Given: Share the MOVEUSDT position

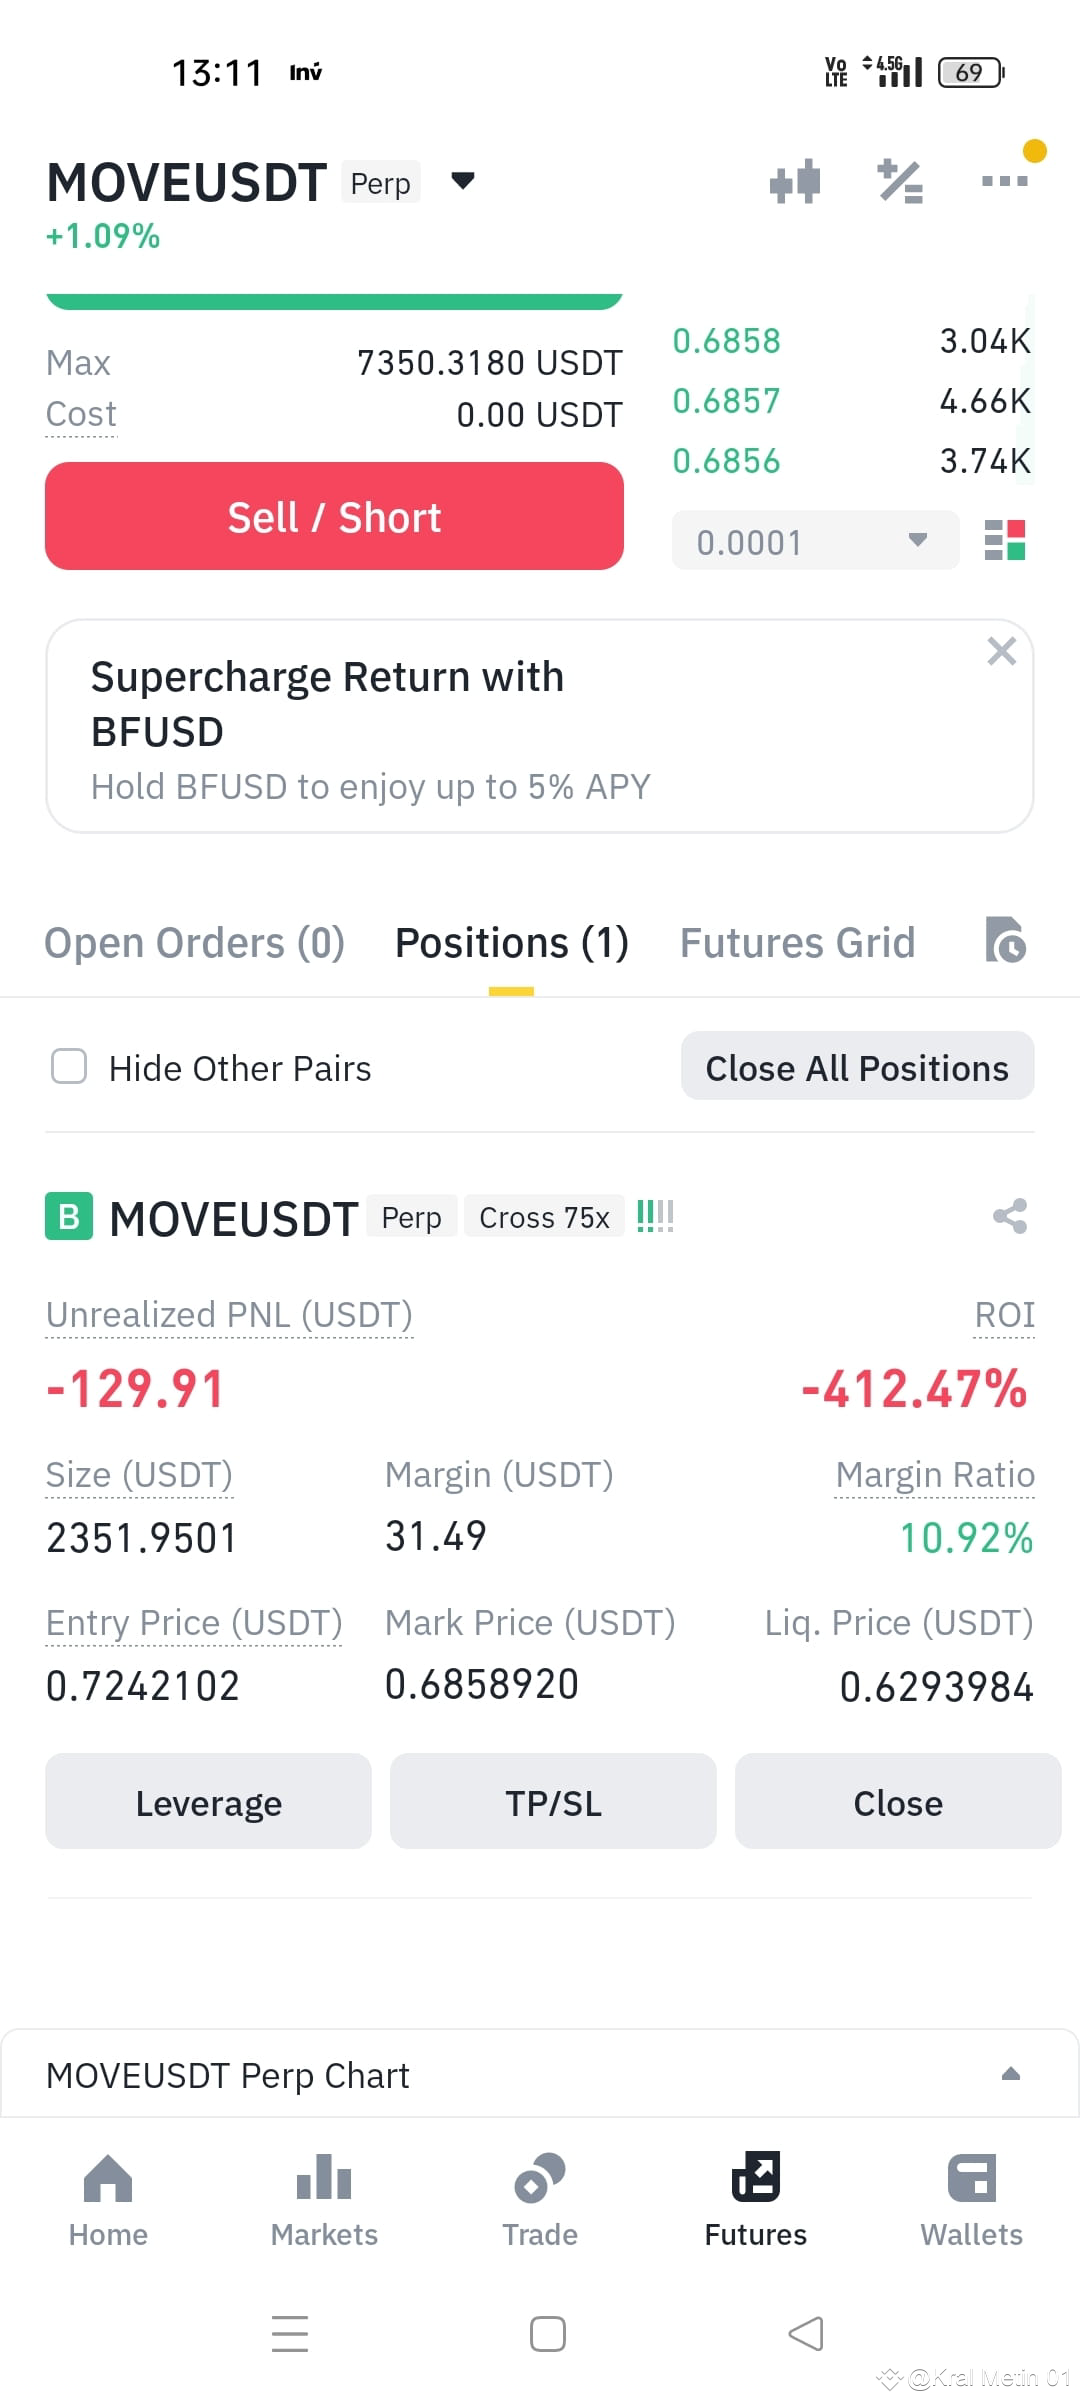Looking at the screenshot, I should [x=1010, y=1216].
